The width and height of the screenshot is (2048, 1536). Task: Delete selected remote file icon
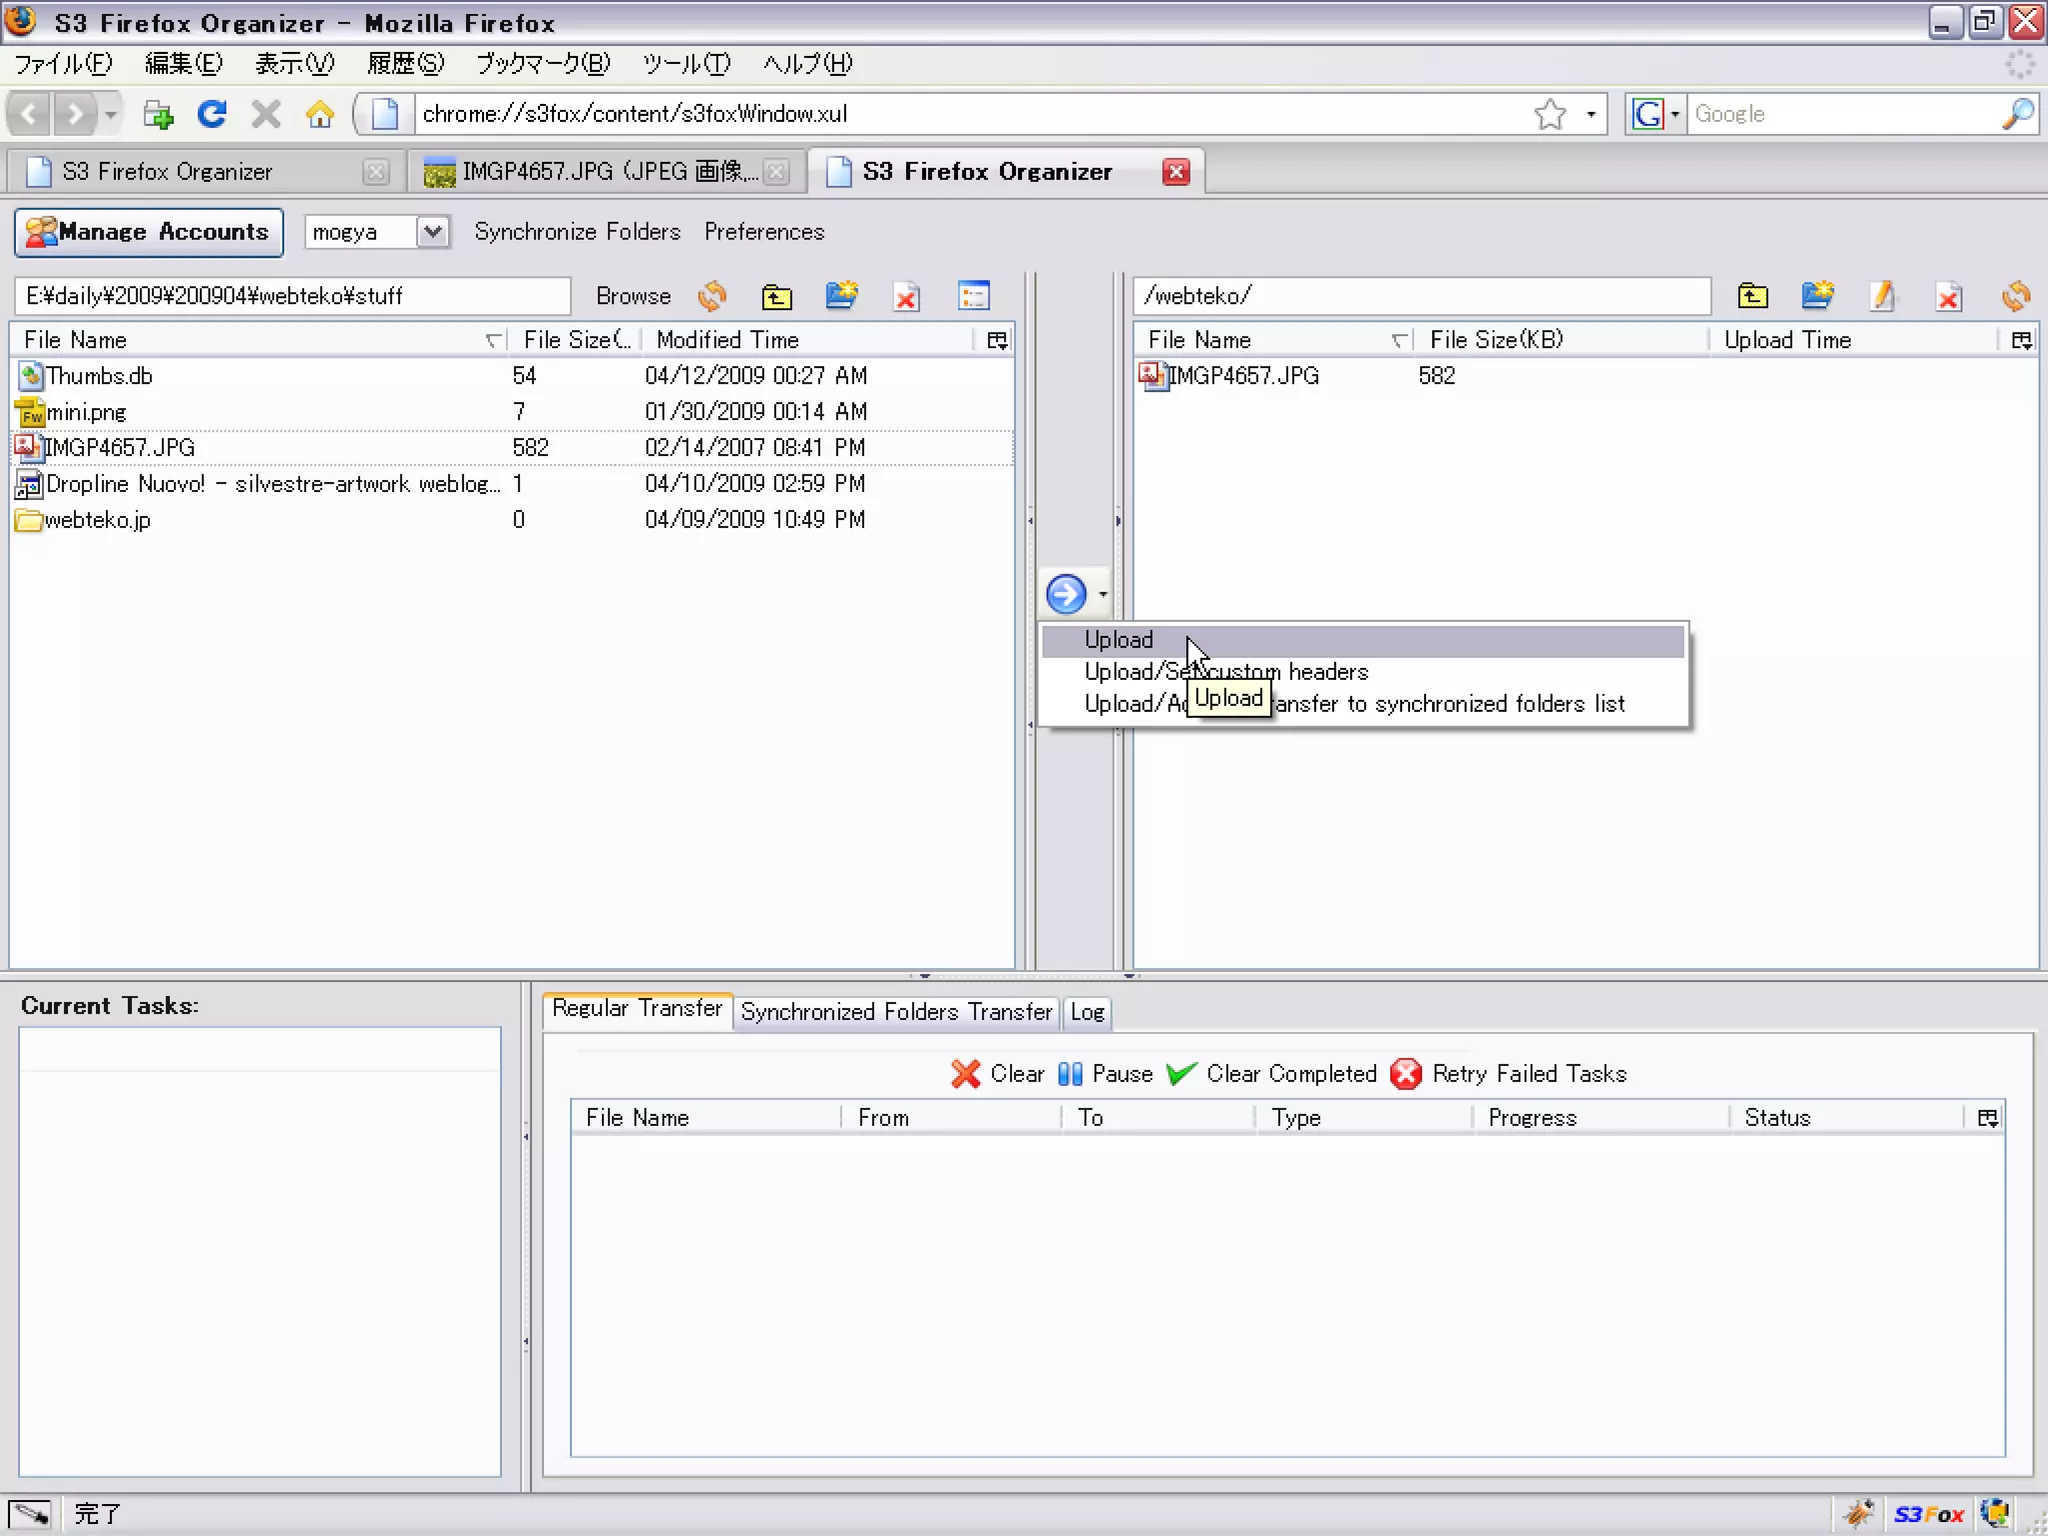pos(1948,297)
